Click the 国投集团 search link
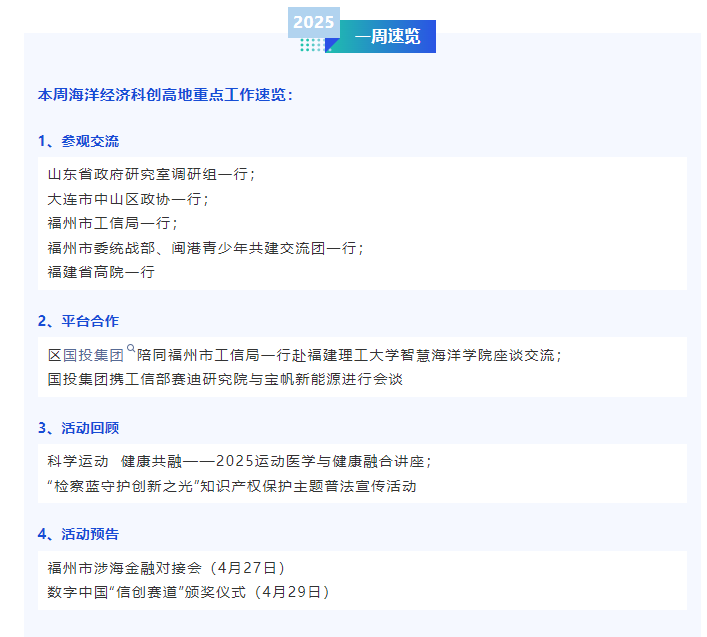Image resolution: width=707 pixels, height=637 pixels. 93,355
